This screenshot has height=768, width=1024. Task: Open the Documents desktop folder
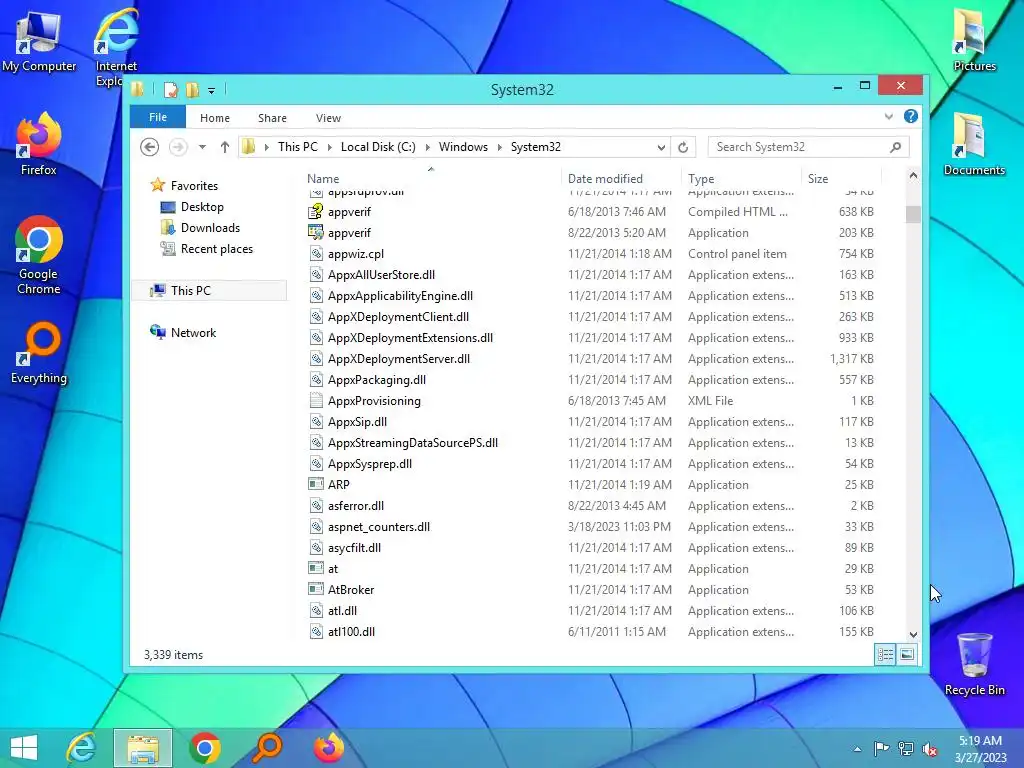tap(974, 144)
